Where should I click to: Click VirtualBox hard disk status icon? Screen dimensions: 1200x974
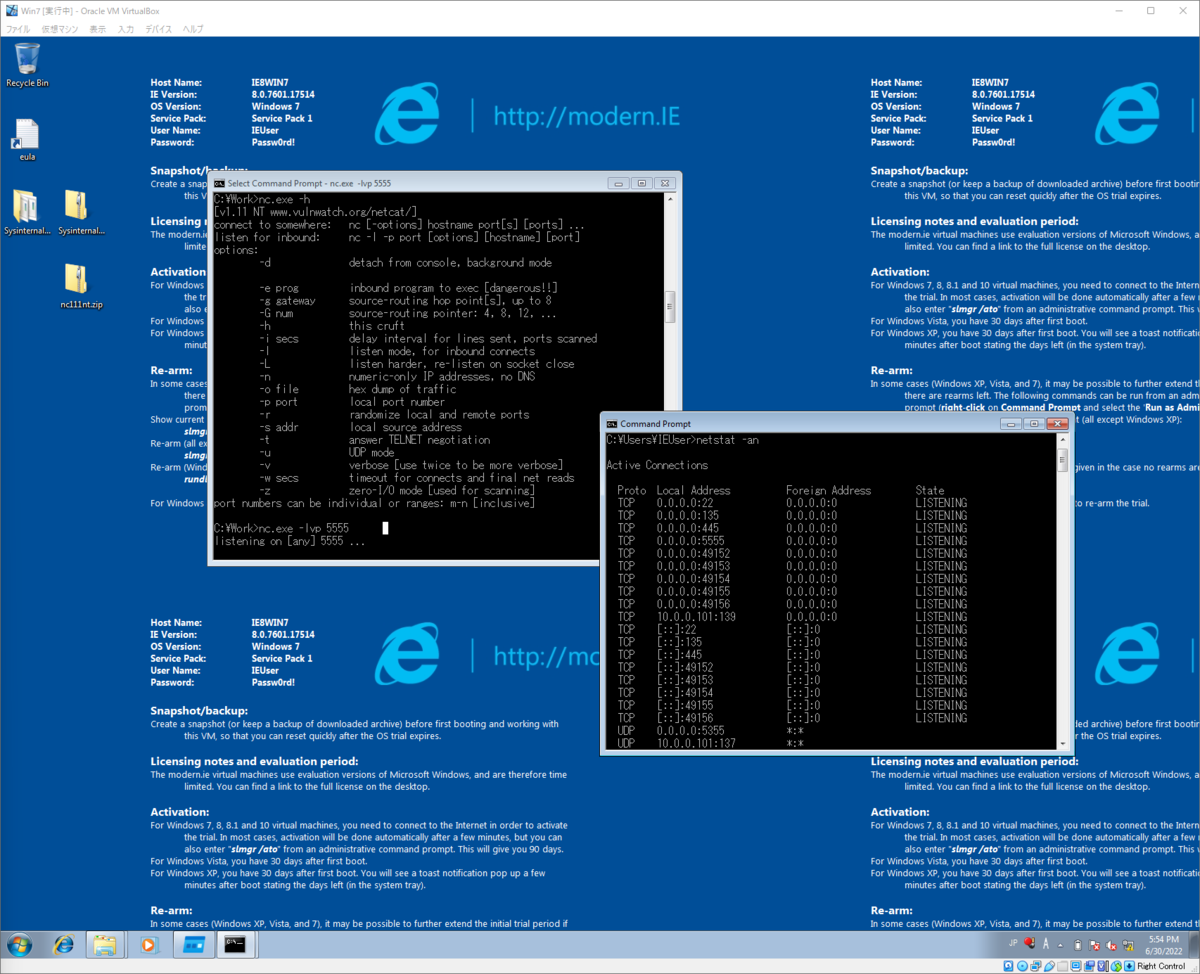coord(1008,966)
